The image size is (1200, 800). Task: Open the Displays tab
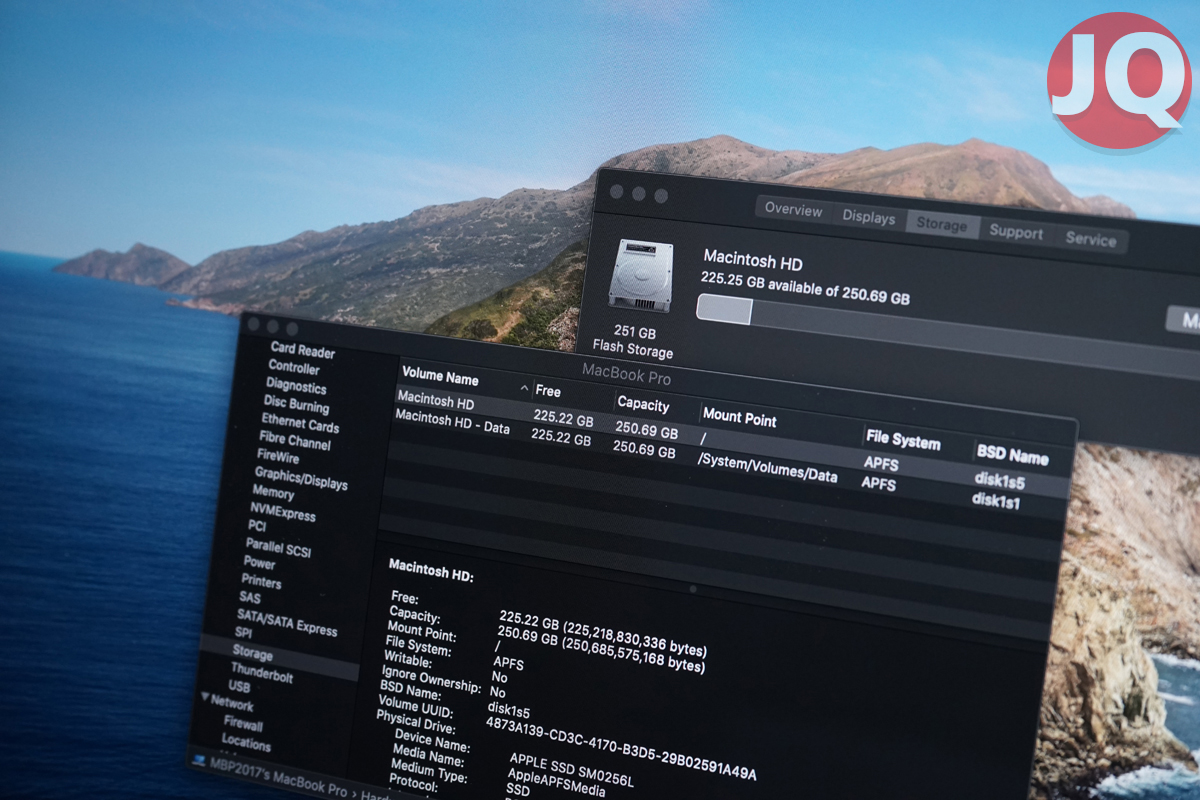click(x=868, y=216)
